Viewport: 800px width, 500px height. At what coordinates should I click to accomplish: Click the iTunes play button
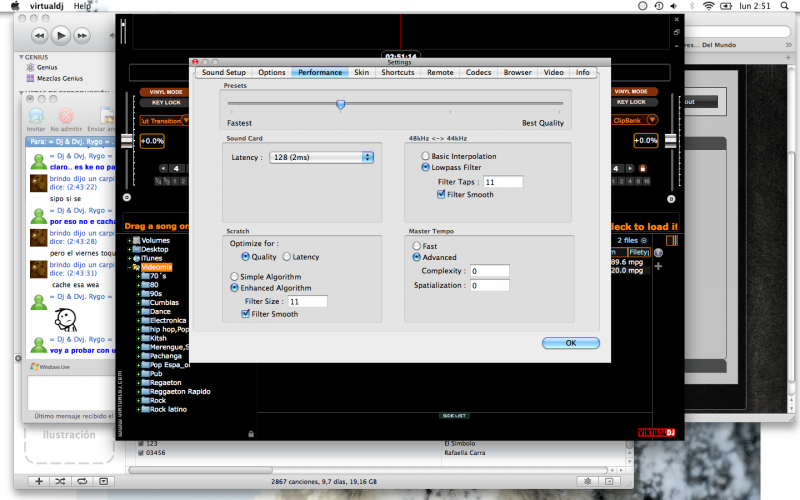(60, 35)
